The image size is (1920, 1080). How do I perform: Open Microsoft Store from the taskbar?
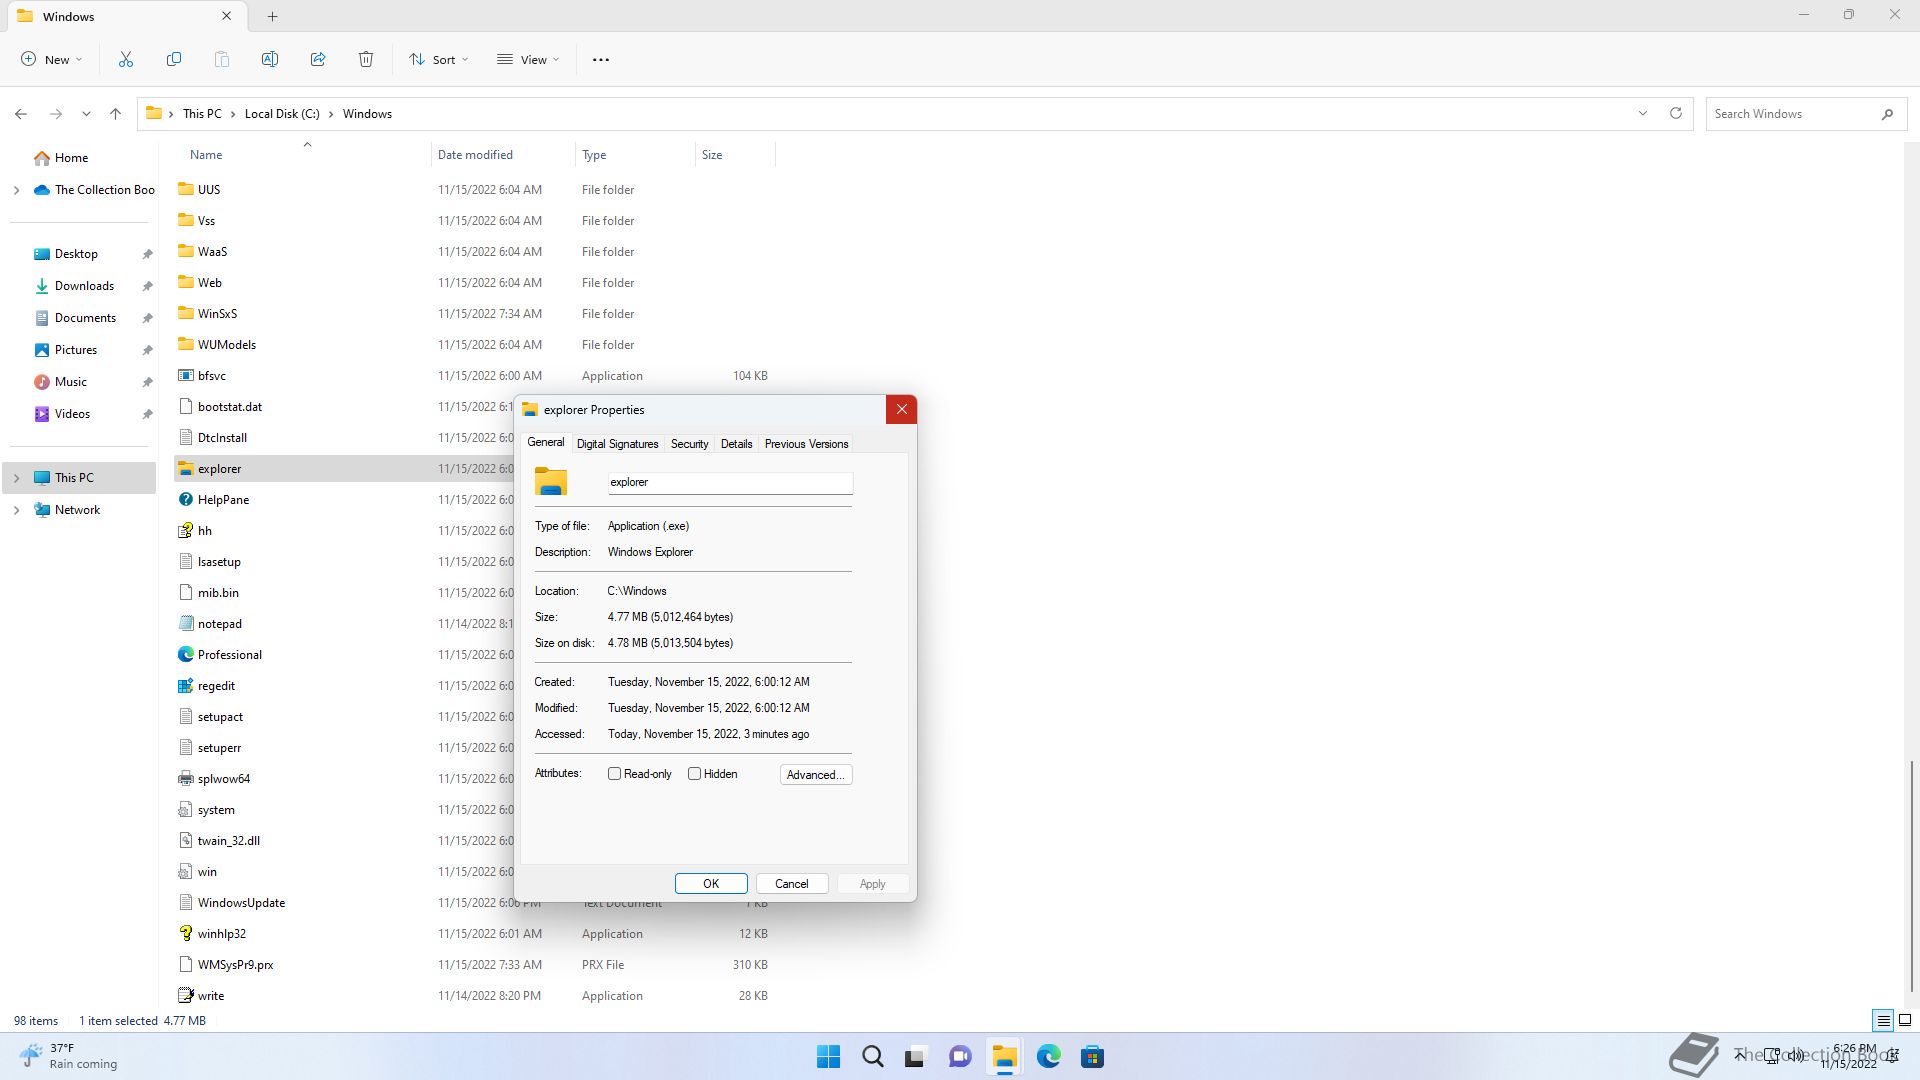(x=1092, y=1057)
